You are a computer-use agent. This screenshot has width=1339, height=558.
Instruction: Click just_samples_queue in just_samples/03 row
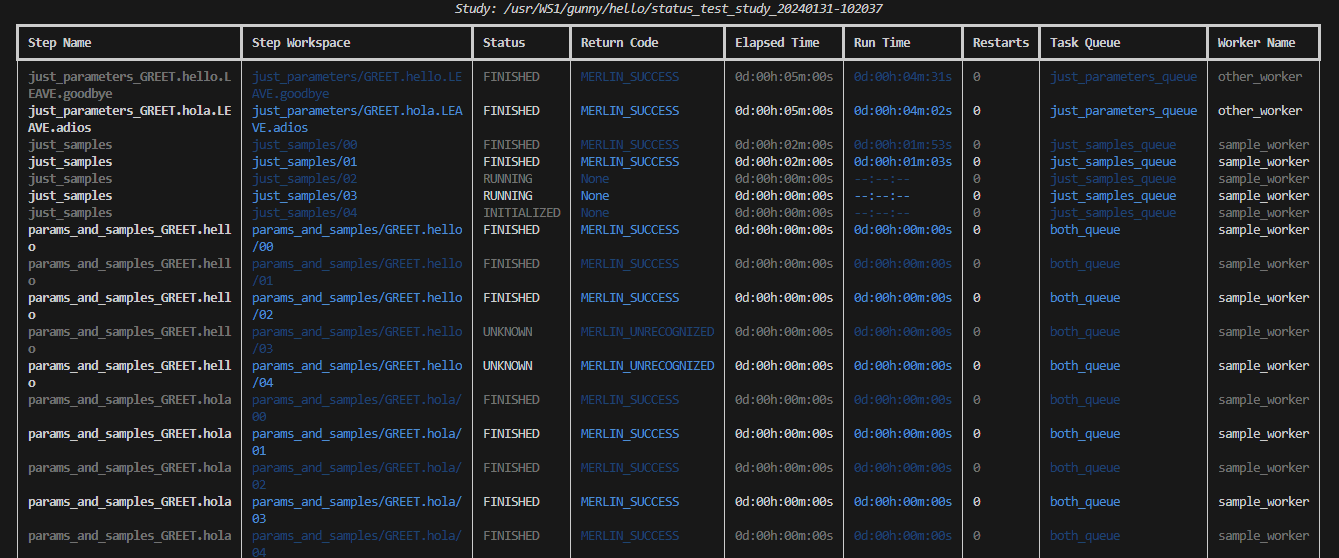[x=1113, y=196]
